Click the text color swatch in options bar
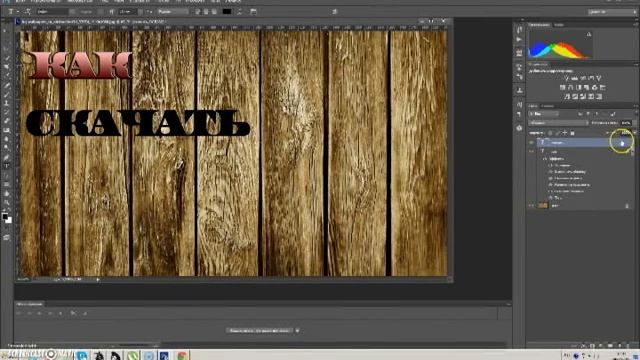 (227, 12)
